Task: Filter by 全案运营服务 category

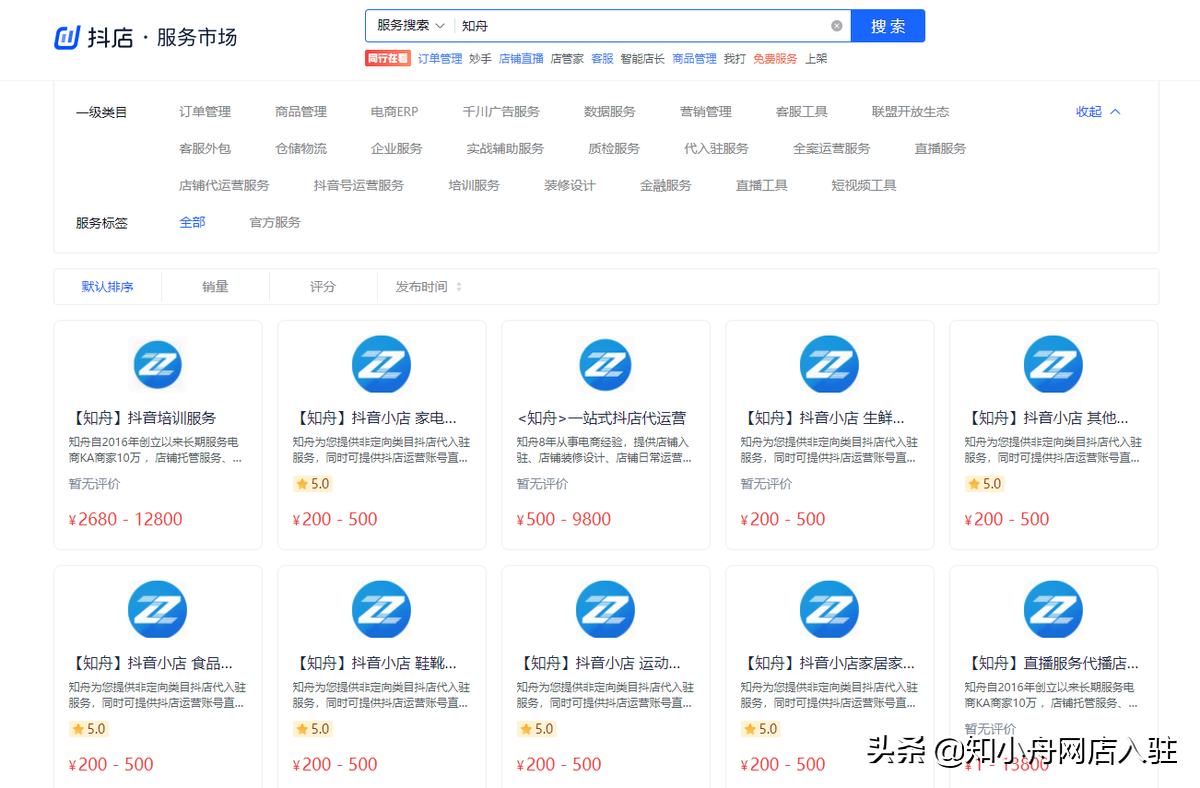Action: point(832,149)
